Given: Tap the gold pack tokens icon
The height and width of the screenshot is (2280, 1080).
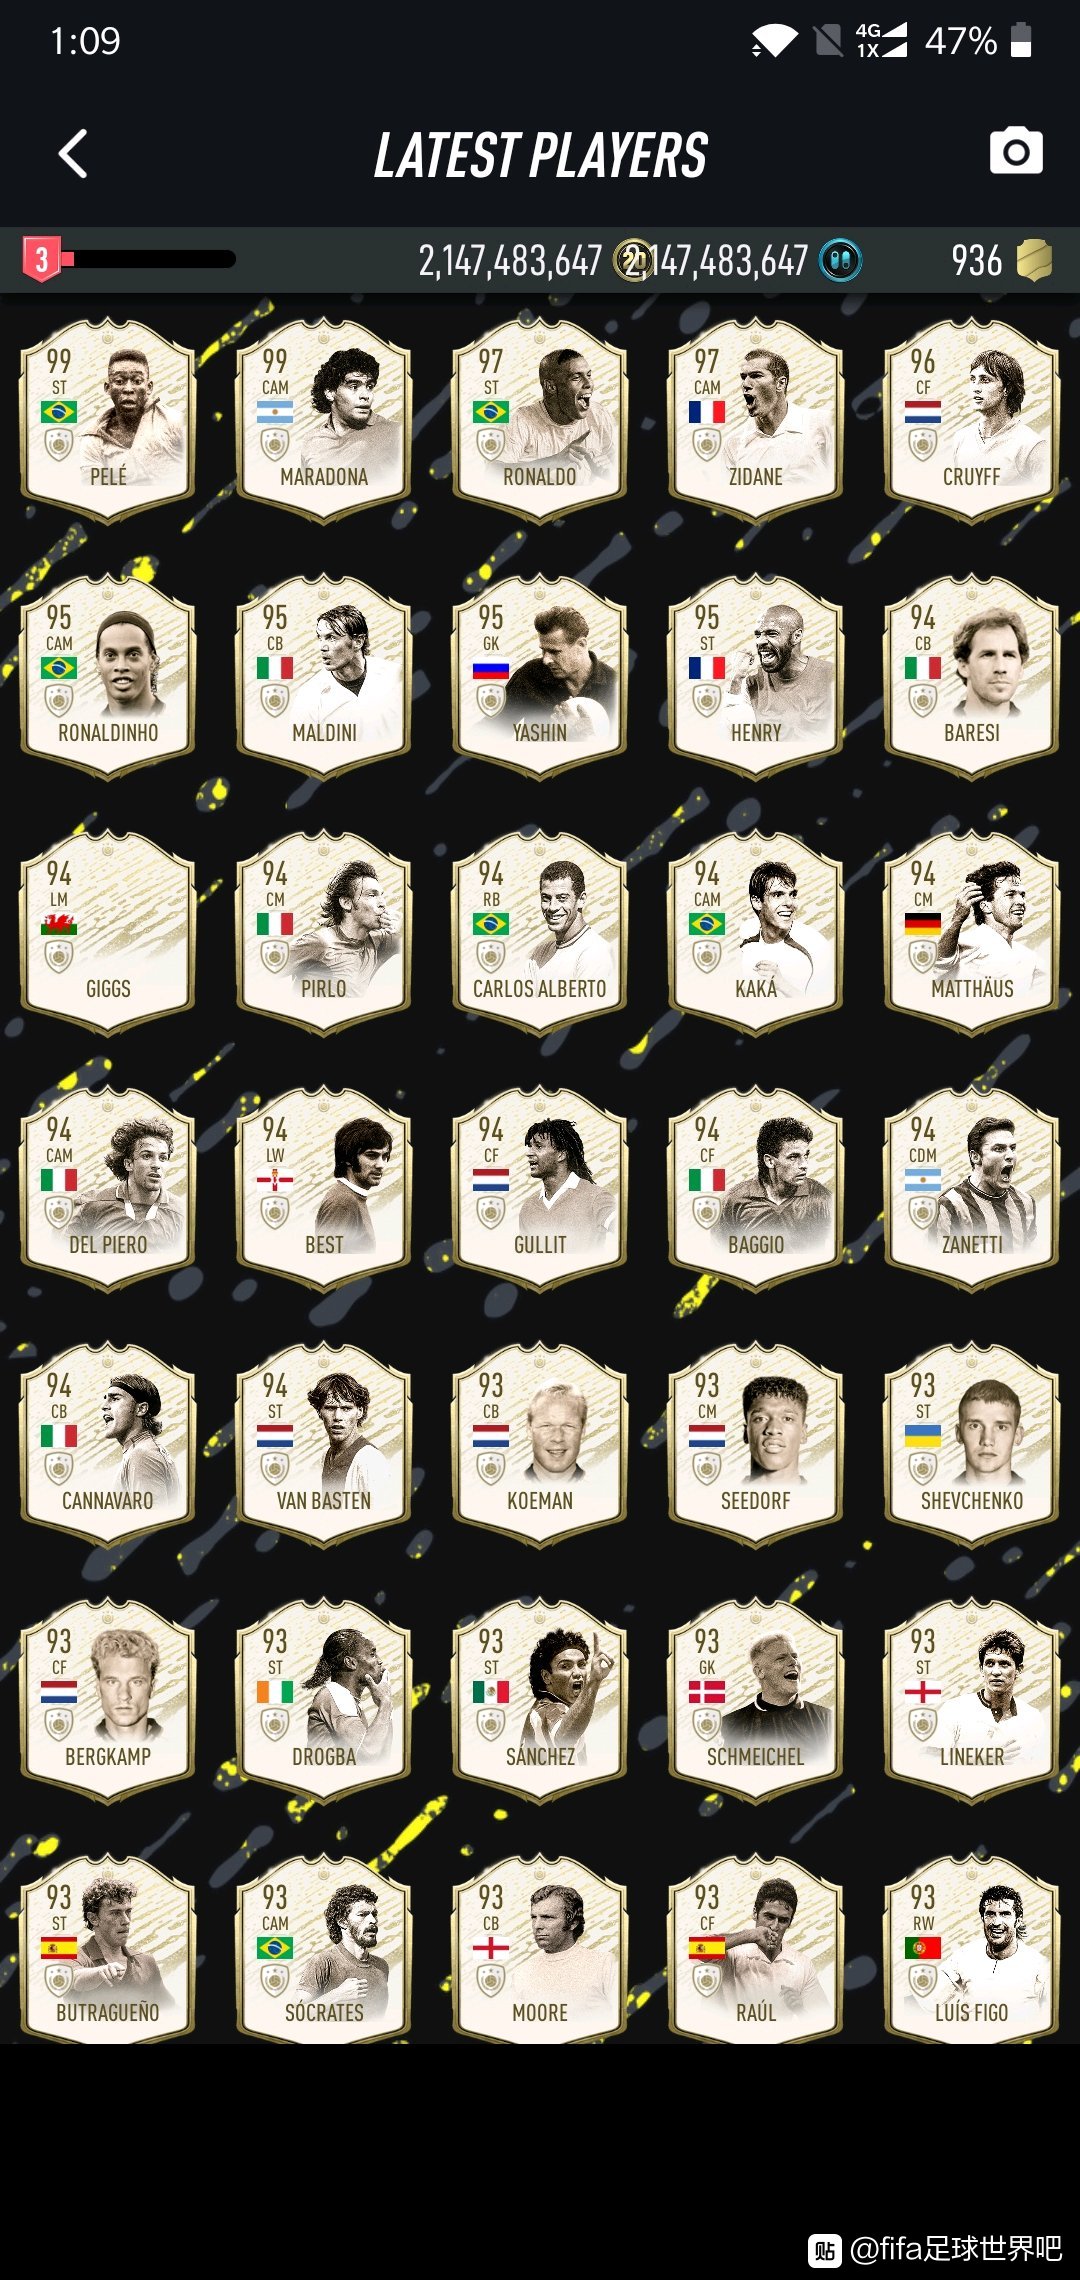Looking at the screenshot, I should [1034, 260].
